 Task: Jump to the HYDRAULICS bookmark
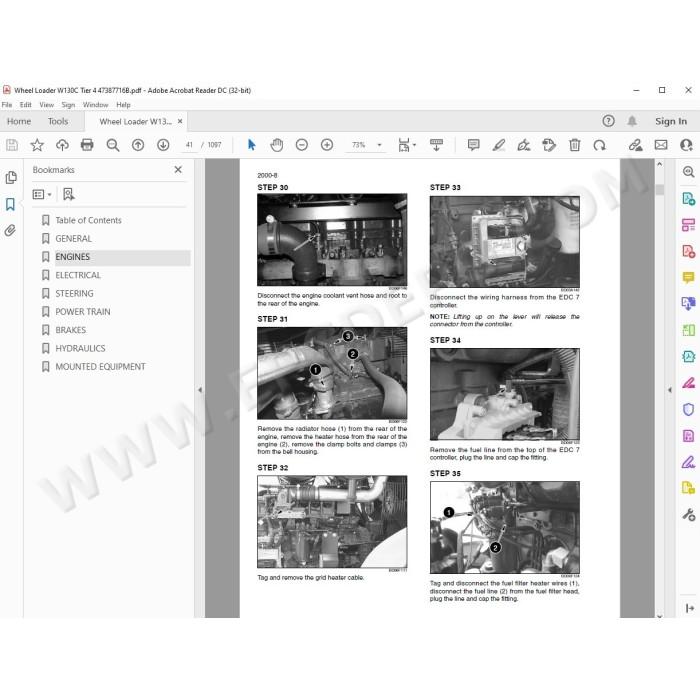click(x=80, y=348)
